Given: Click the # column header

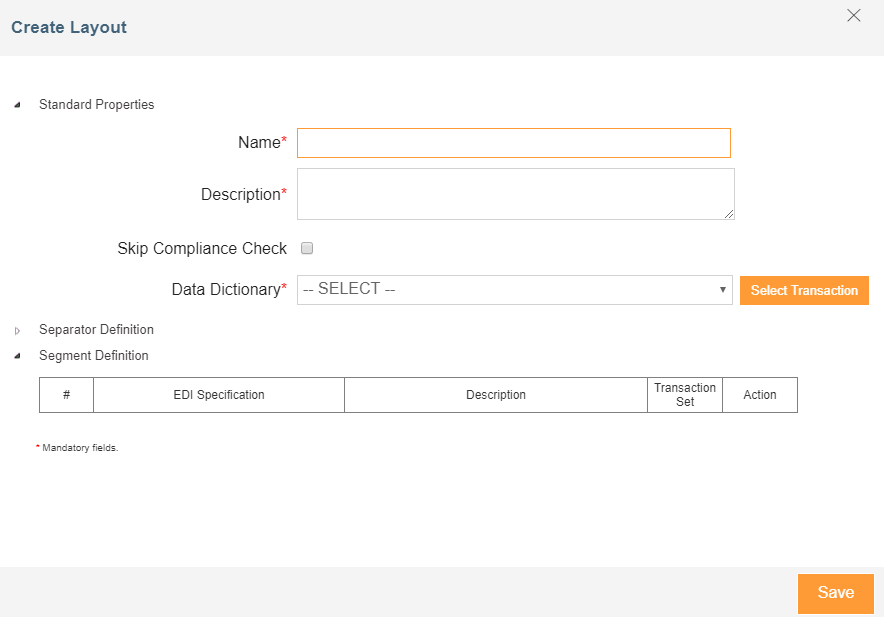Looking at the screenshot, I should click(67, 395).
